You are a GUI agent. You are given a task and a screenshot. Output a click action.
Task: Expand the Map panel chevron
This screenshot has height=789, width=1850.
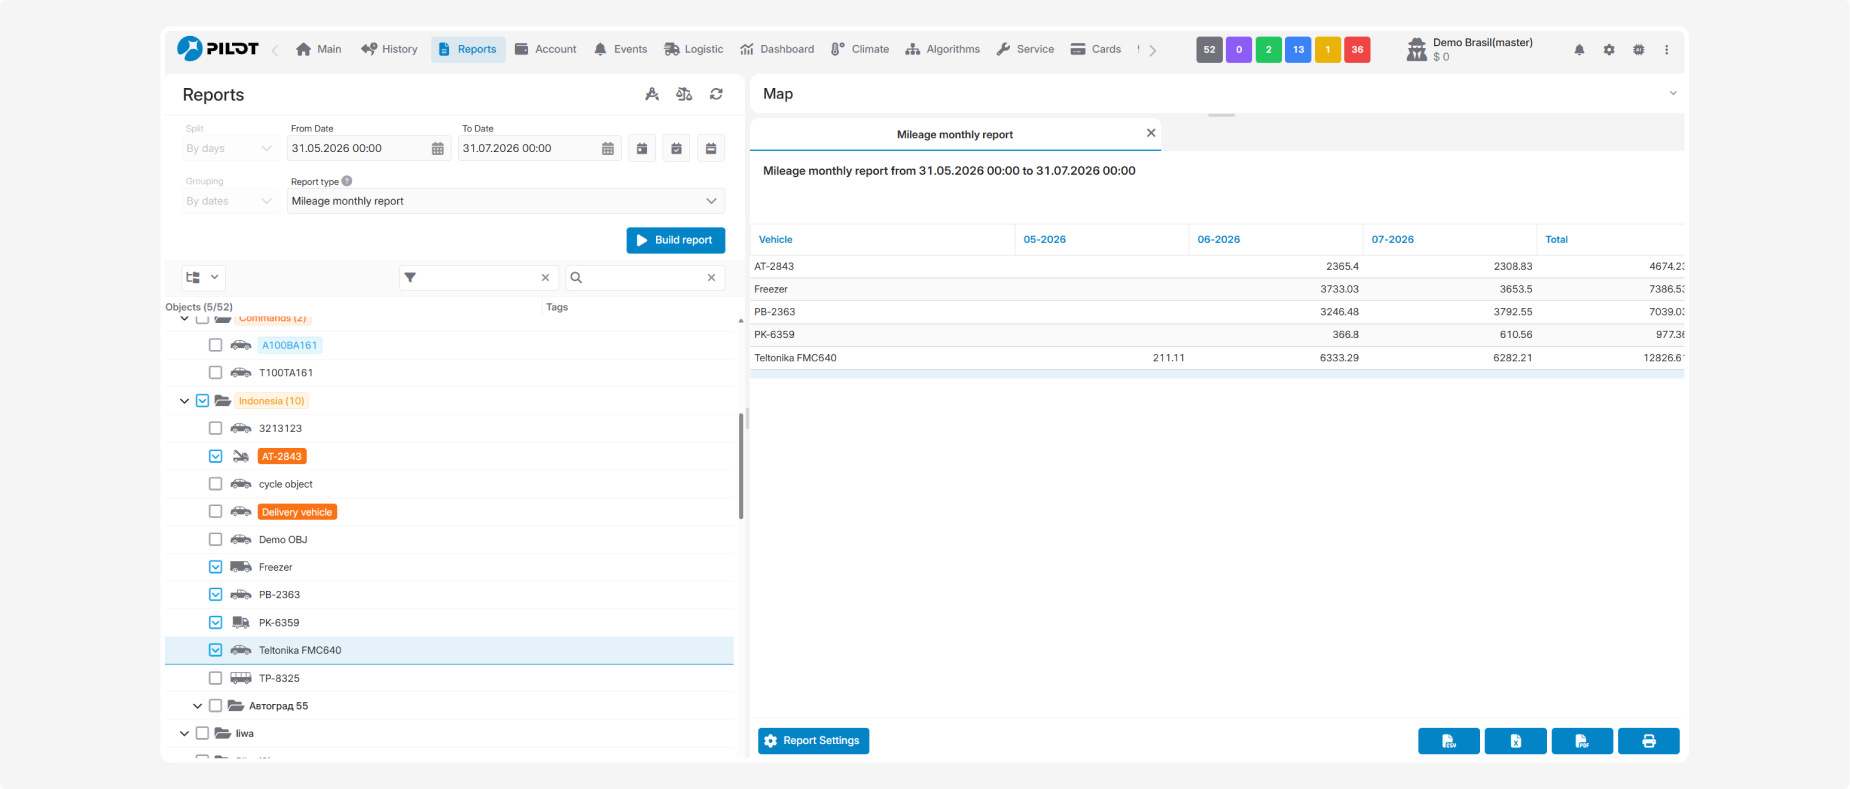tap(1673, 94)
